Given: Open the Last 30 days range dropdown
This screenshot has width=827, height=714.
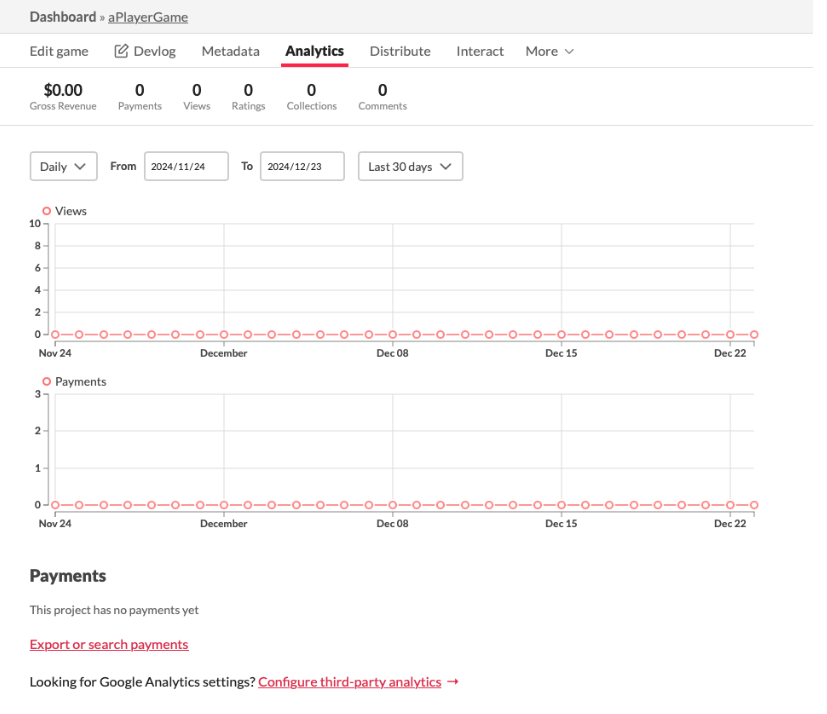Looking at the screenshot, I should tap(410, 166).
